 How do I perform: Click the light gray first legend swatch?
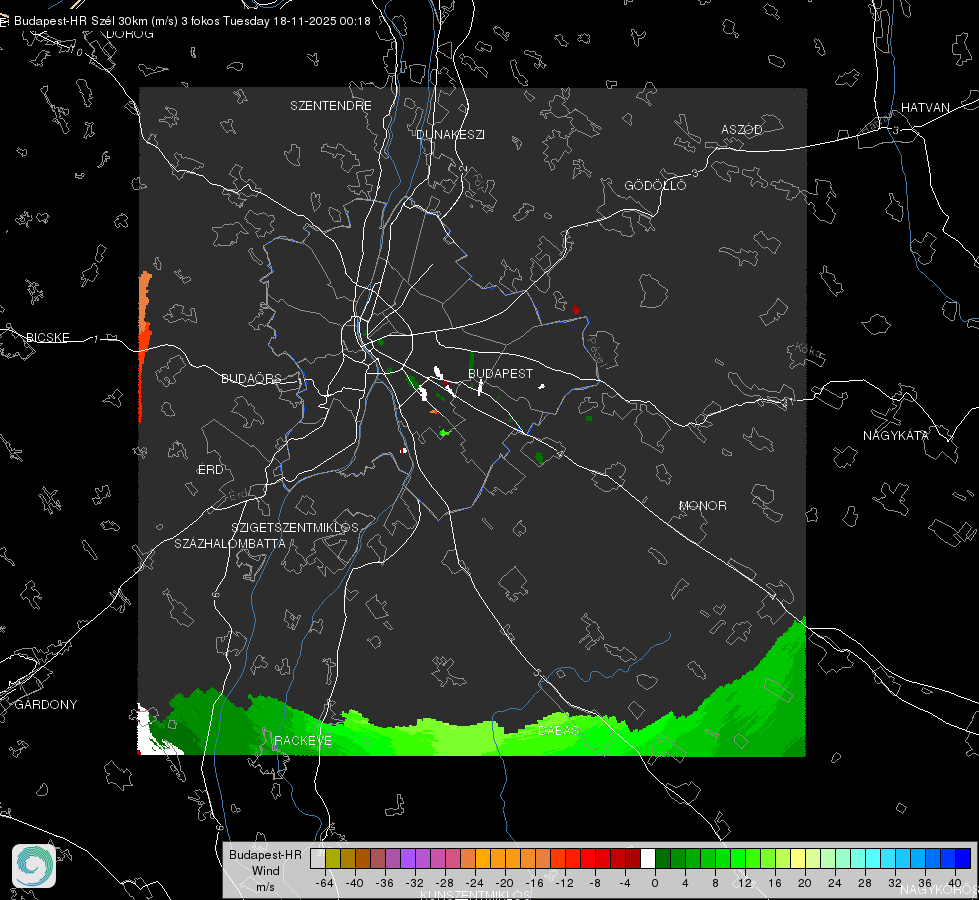pos(317,859)
